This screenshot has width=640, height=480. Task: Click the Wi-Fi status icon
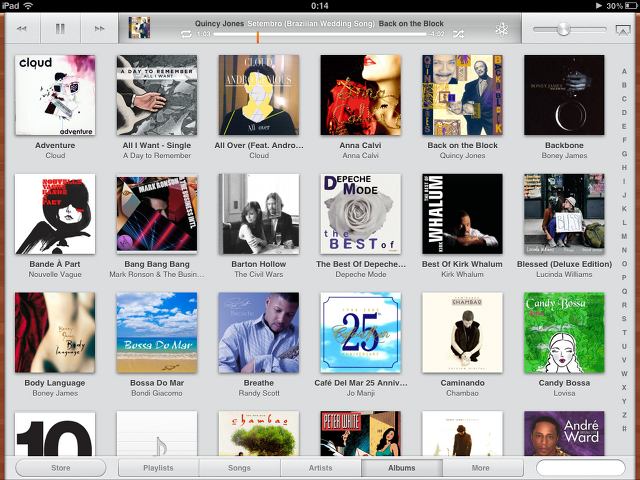click(x=28, y=6)
